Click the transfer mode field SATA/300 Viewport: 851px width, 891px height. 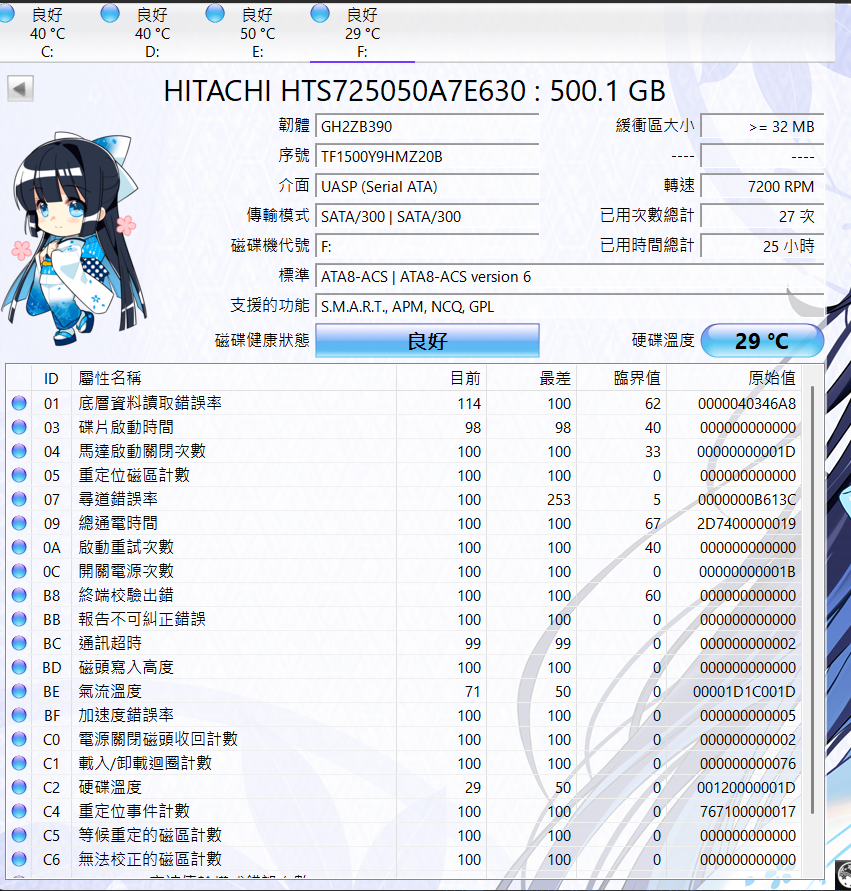[x=427, y=216]
